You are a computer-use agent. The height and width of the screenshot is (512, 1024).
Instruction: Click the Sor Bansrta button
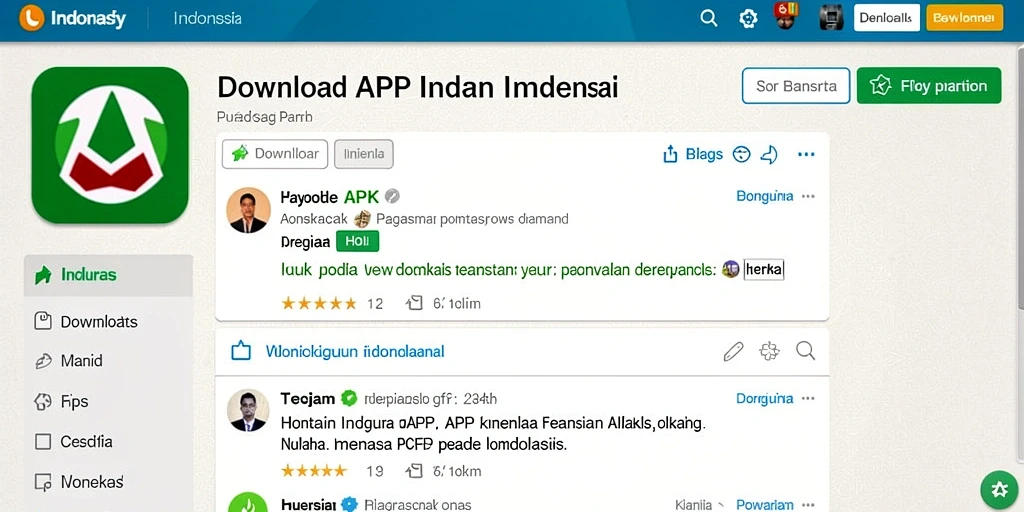click(x=796, y=86)
